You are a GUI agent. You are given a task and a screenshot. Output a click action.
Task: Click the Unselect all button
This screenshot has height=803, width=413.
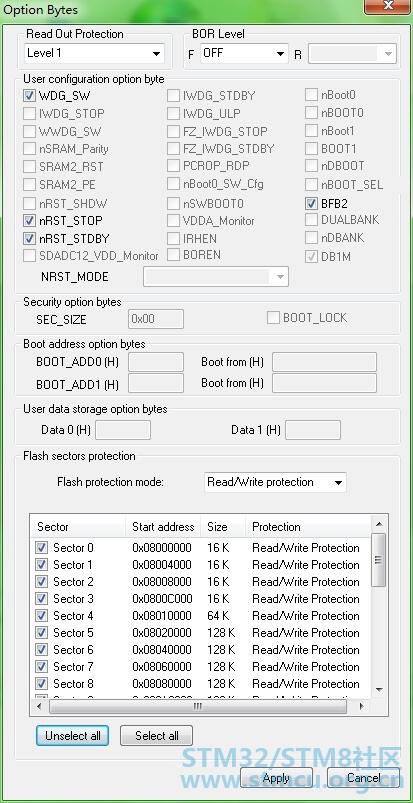[73, 736]
